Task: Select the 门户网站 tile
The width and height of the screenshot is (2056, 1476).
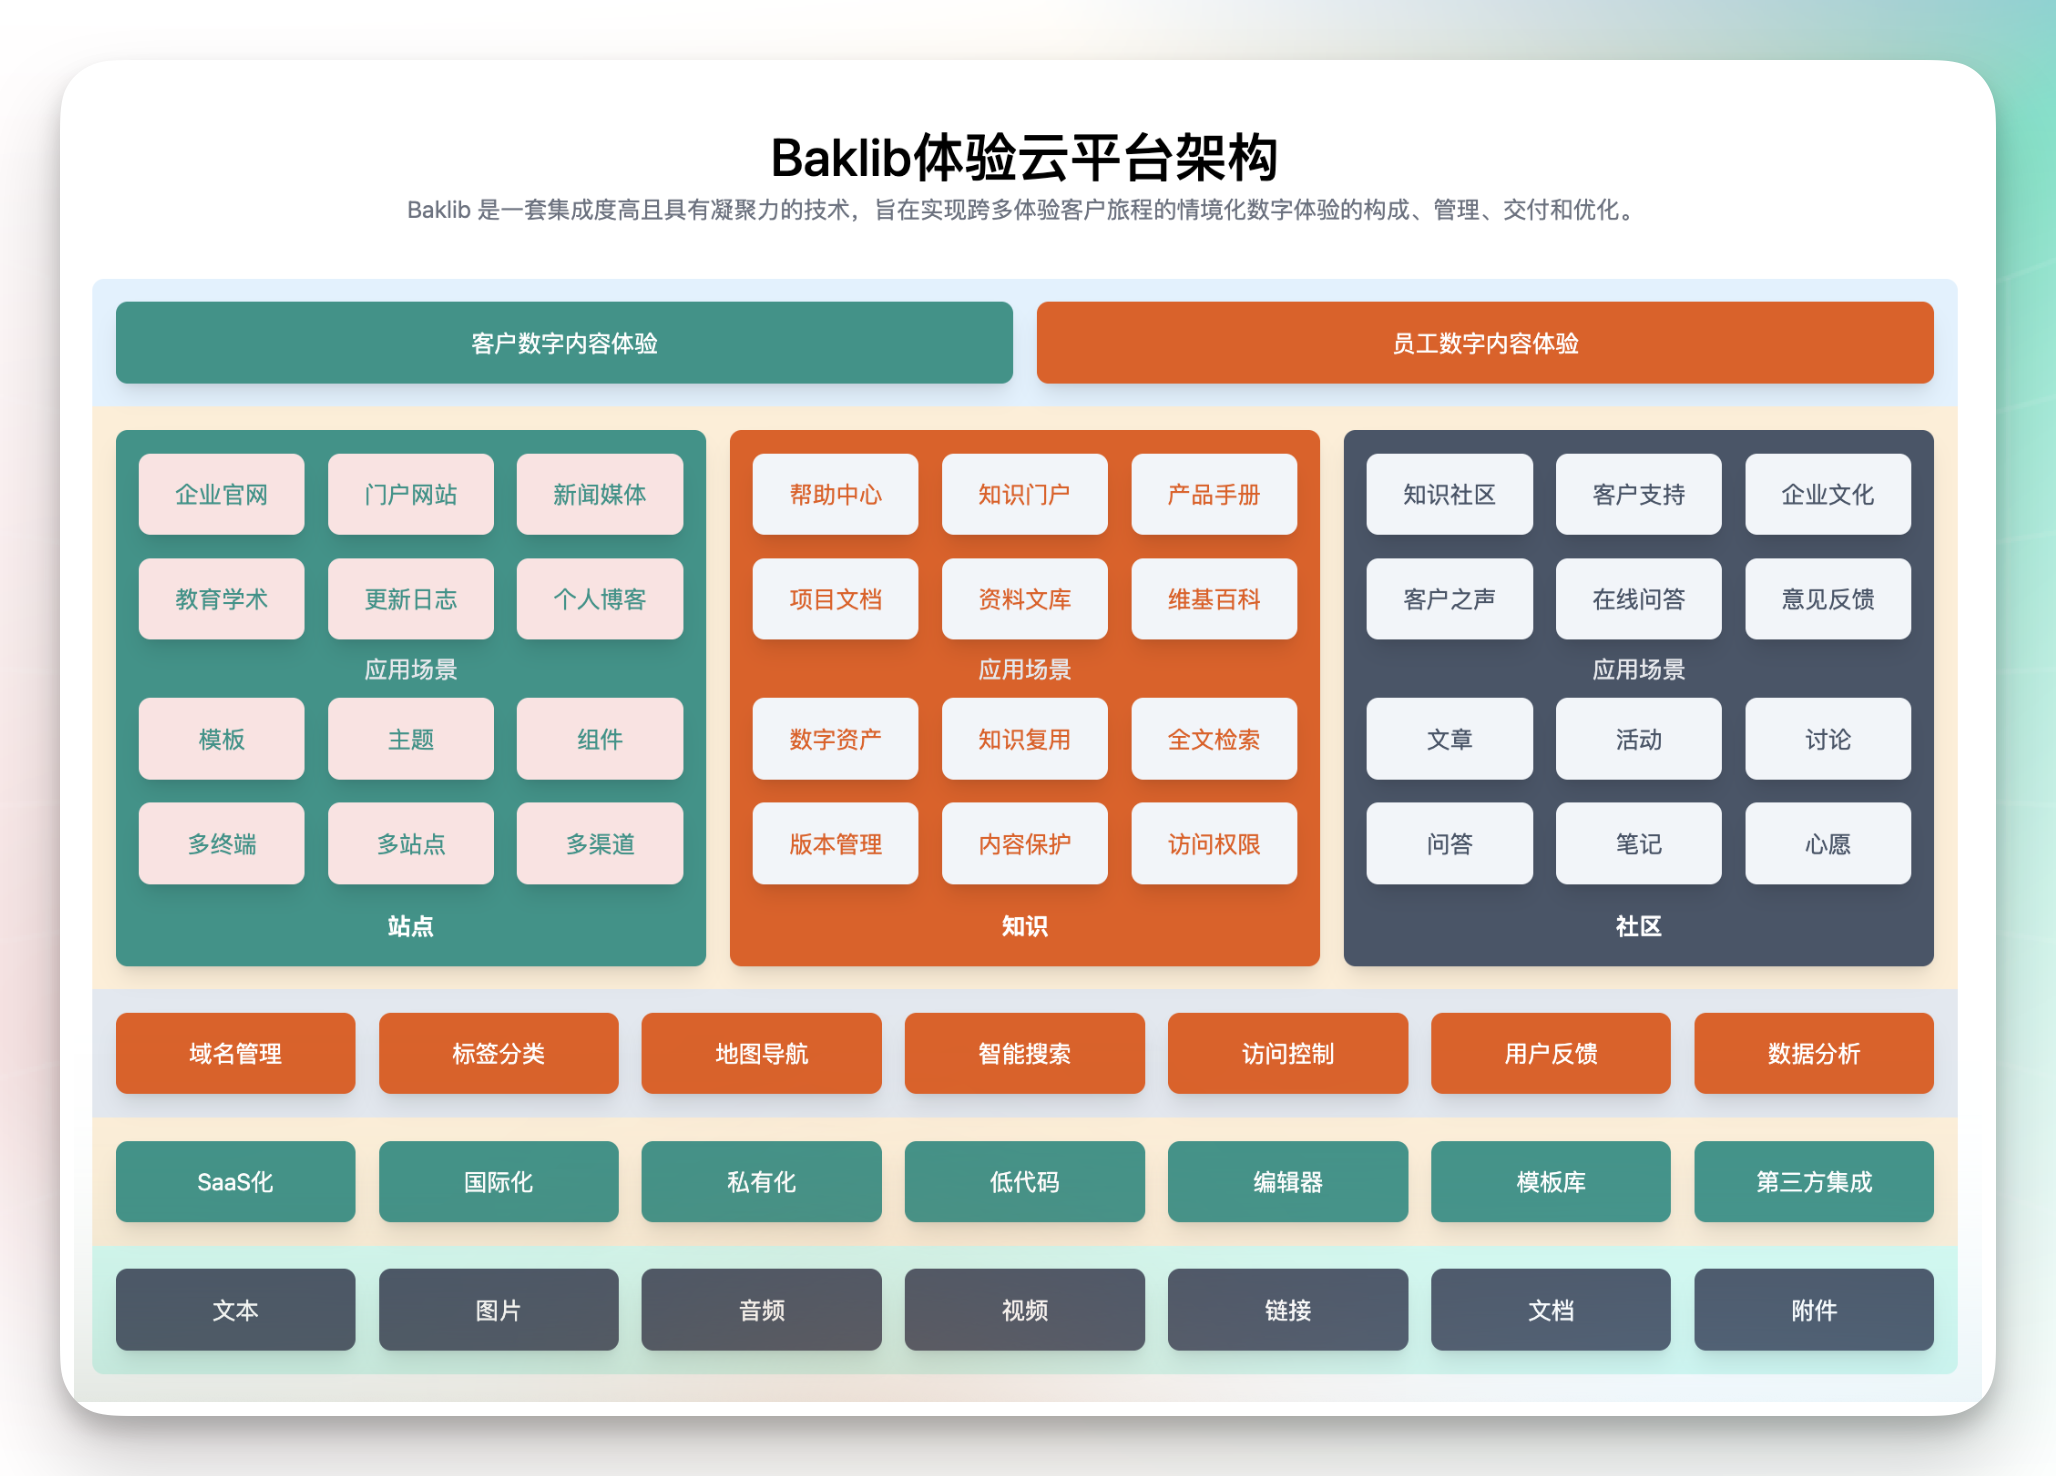Action: 411,494
